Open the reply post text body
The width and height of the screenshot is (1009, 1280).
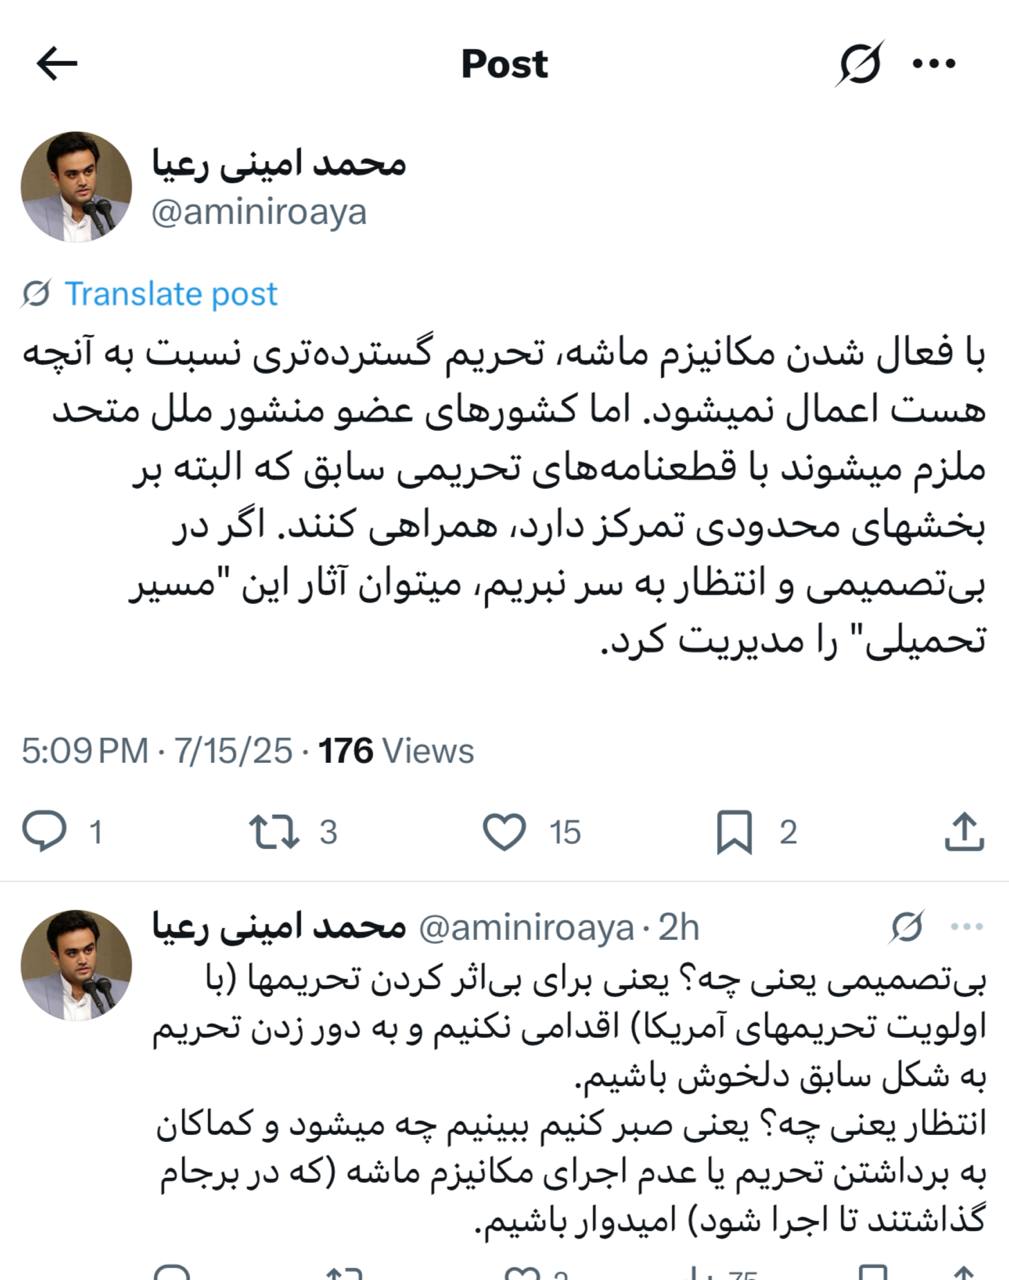pos(570,1100)
